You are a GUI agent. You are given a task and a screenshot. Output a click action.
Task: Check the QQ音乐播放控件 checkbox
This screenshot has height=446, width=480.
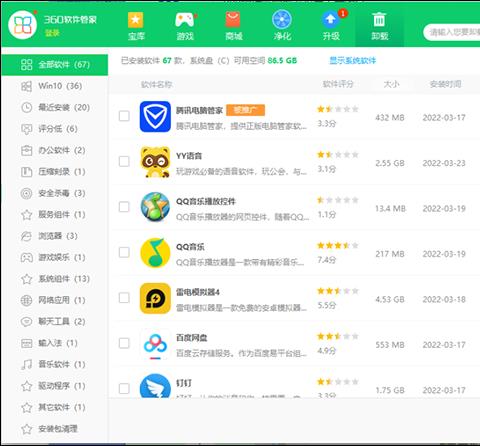pos(124,207)
